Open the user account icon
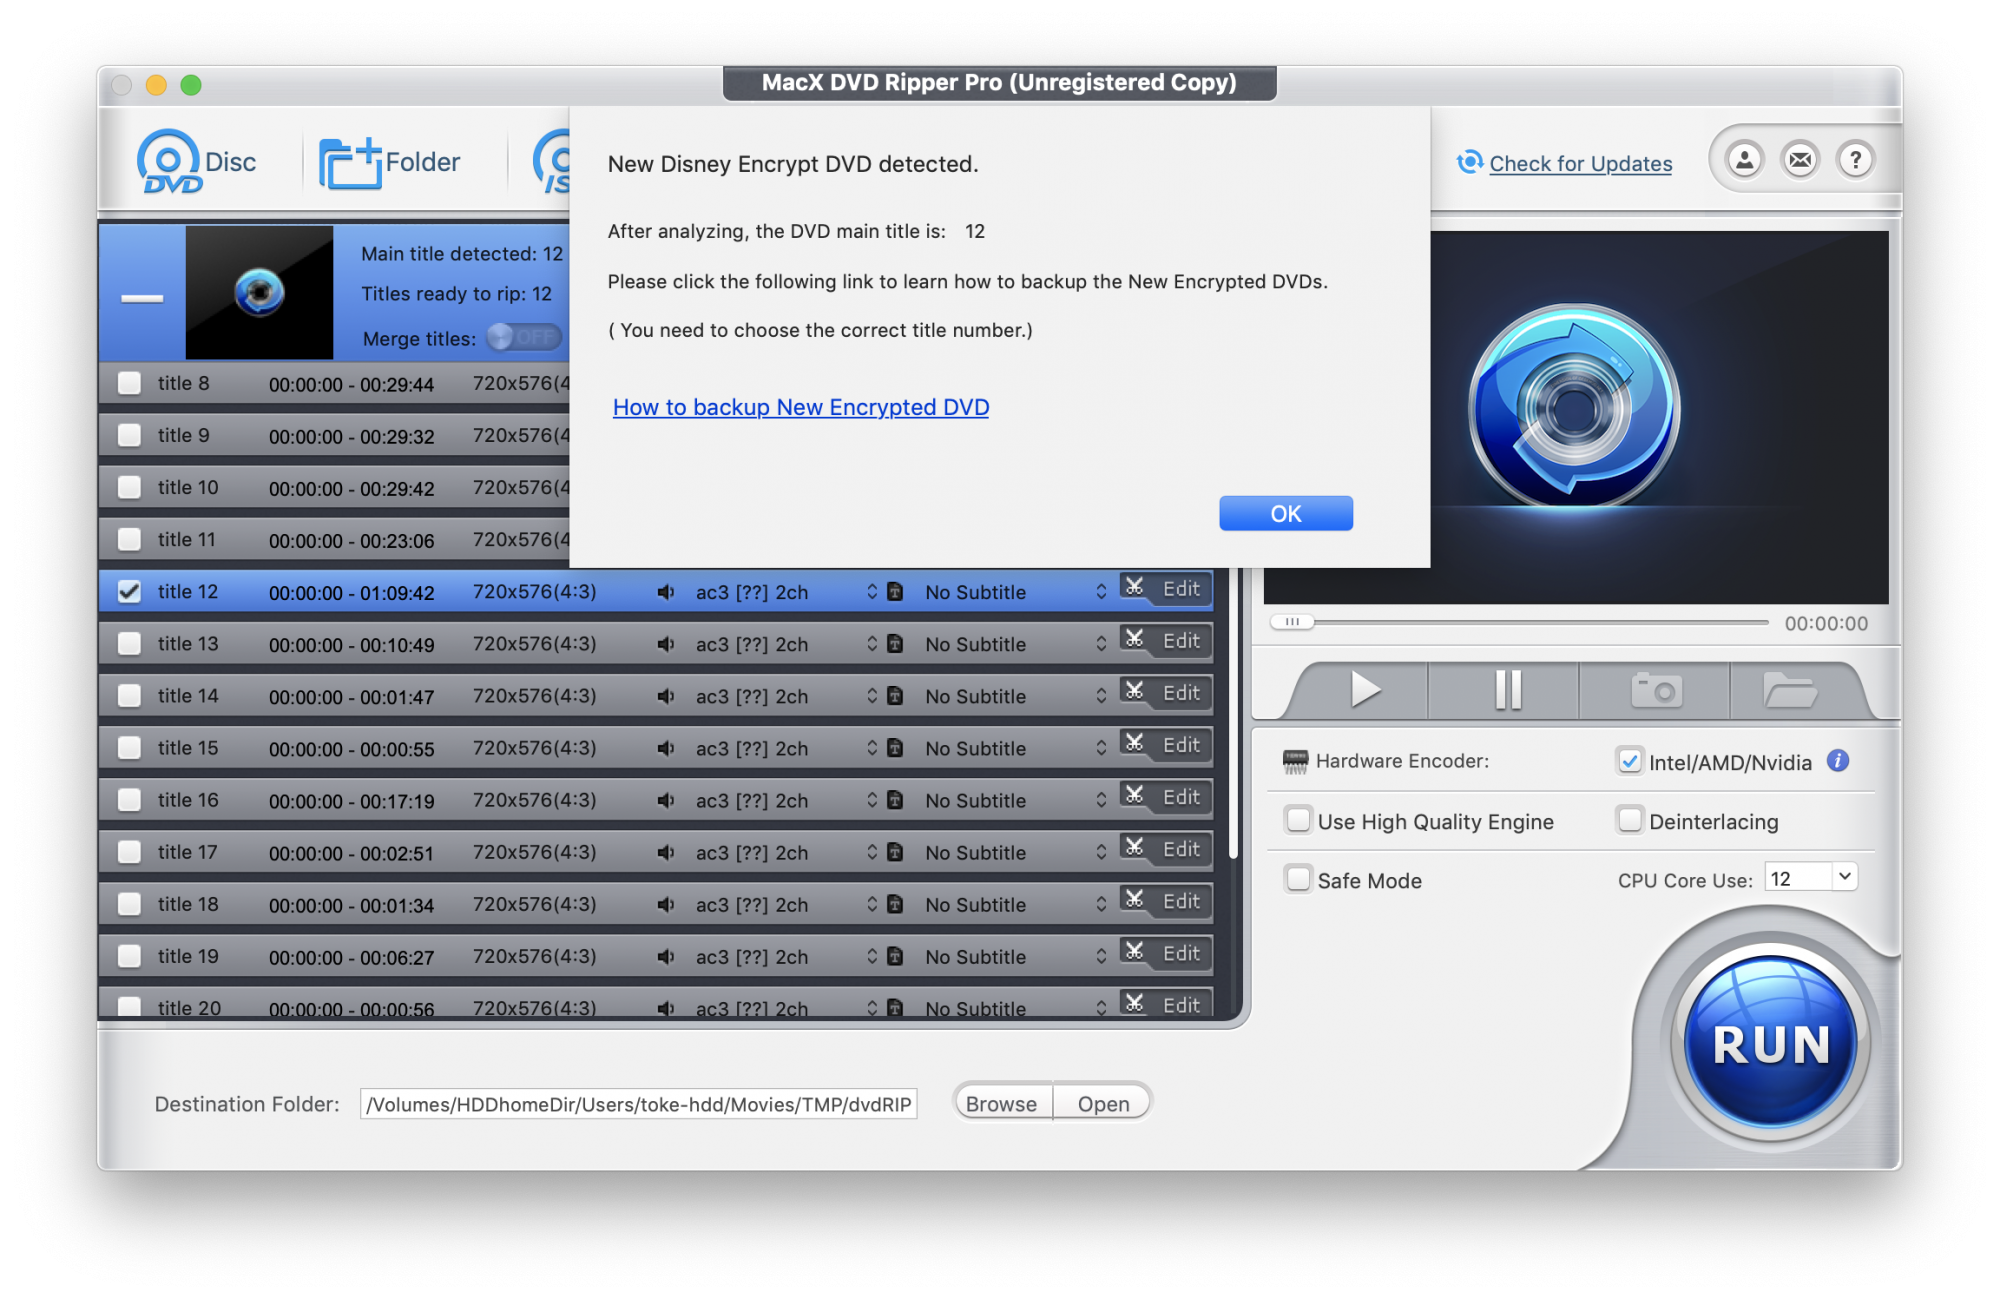Screen dimensions: 2000x1299 (x=1744, y=160)
